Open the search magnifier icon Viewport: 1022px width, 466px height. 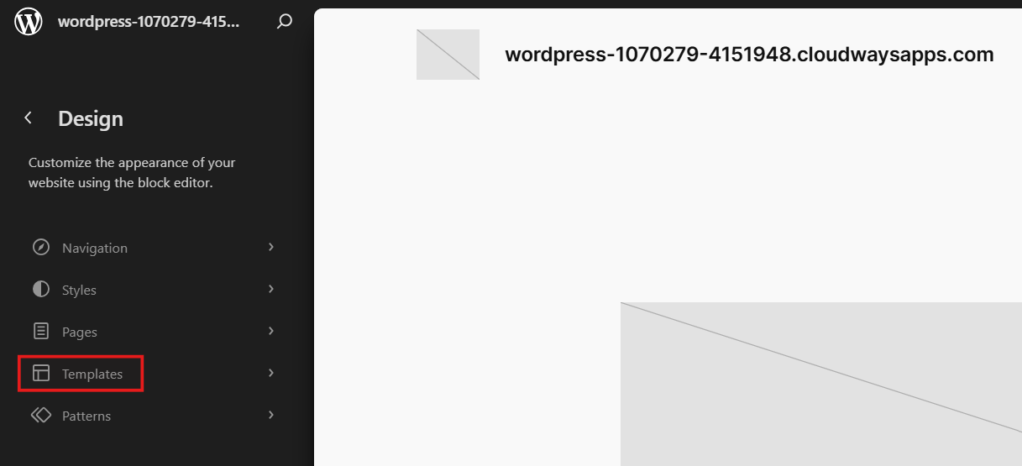point(284,22)
